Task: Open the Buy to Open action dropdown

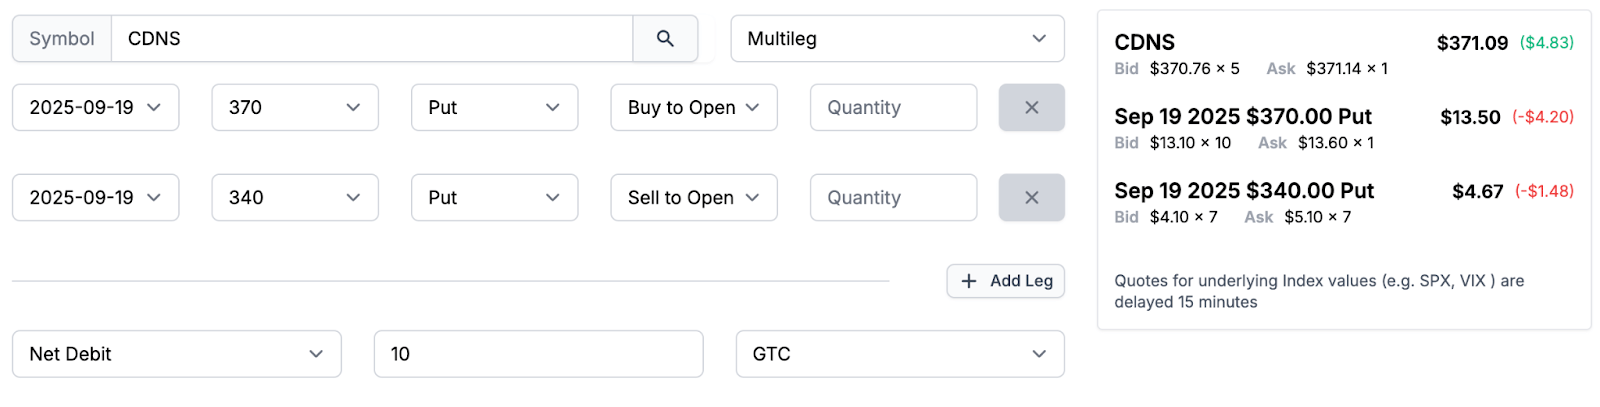Action: coord(694,108)
